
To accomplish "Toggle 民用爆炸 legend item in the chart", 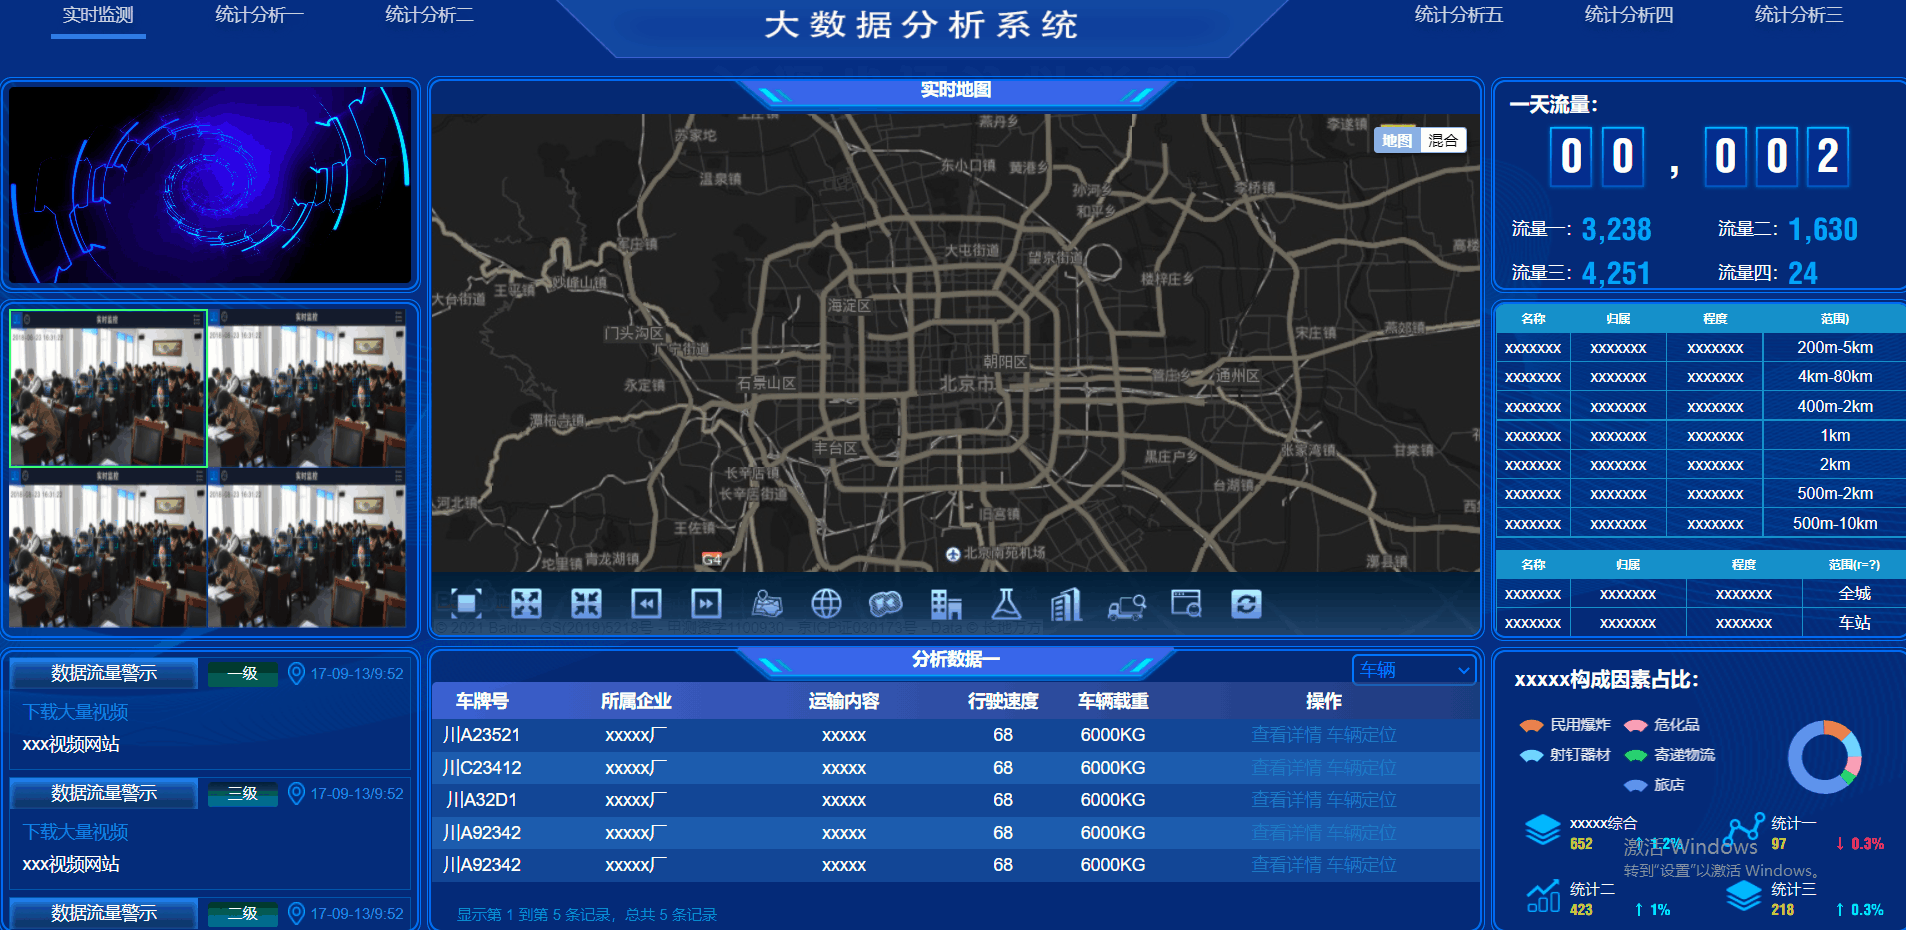I will (x=1565, y=725).
